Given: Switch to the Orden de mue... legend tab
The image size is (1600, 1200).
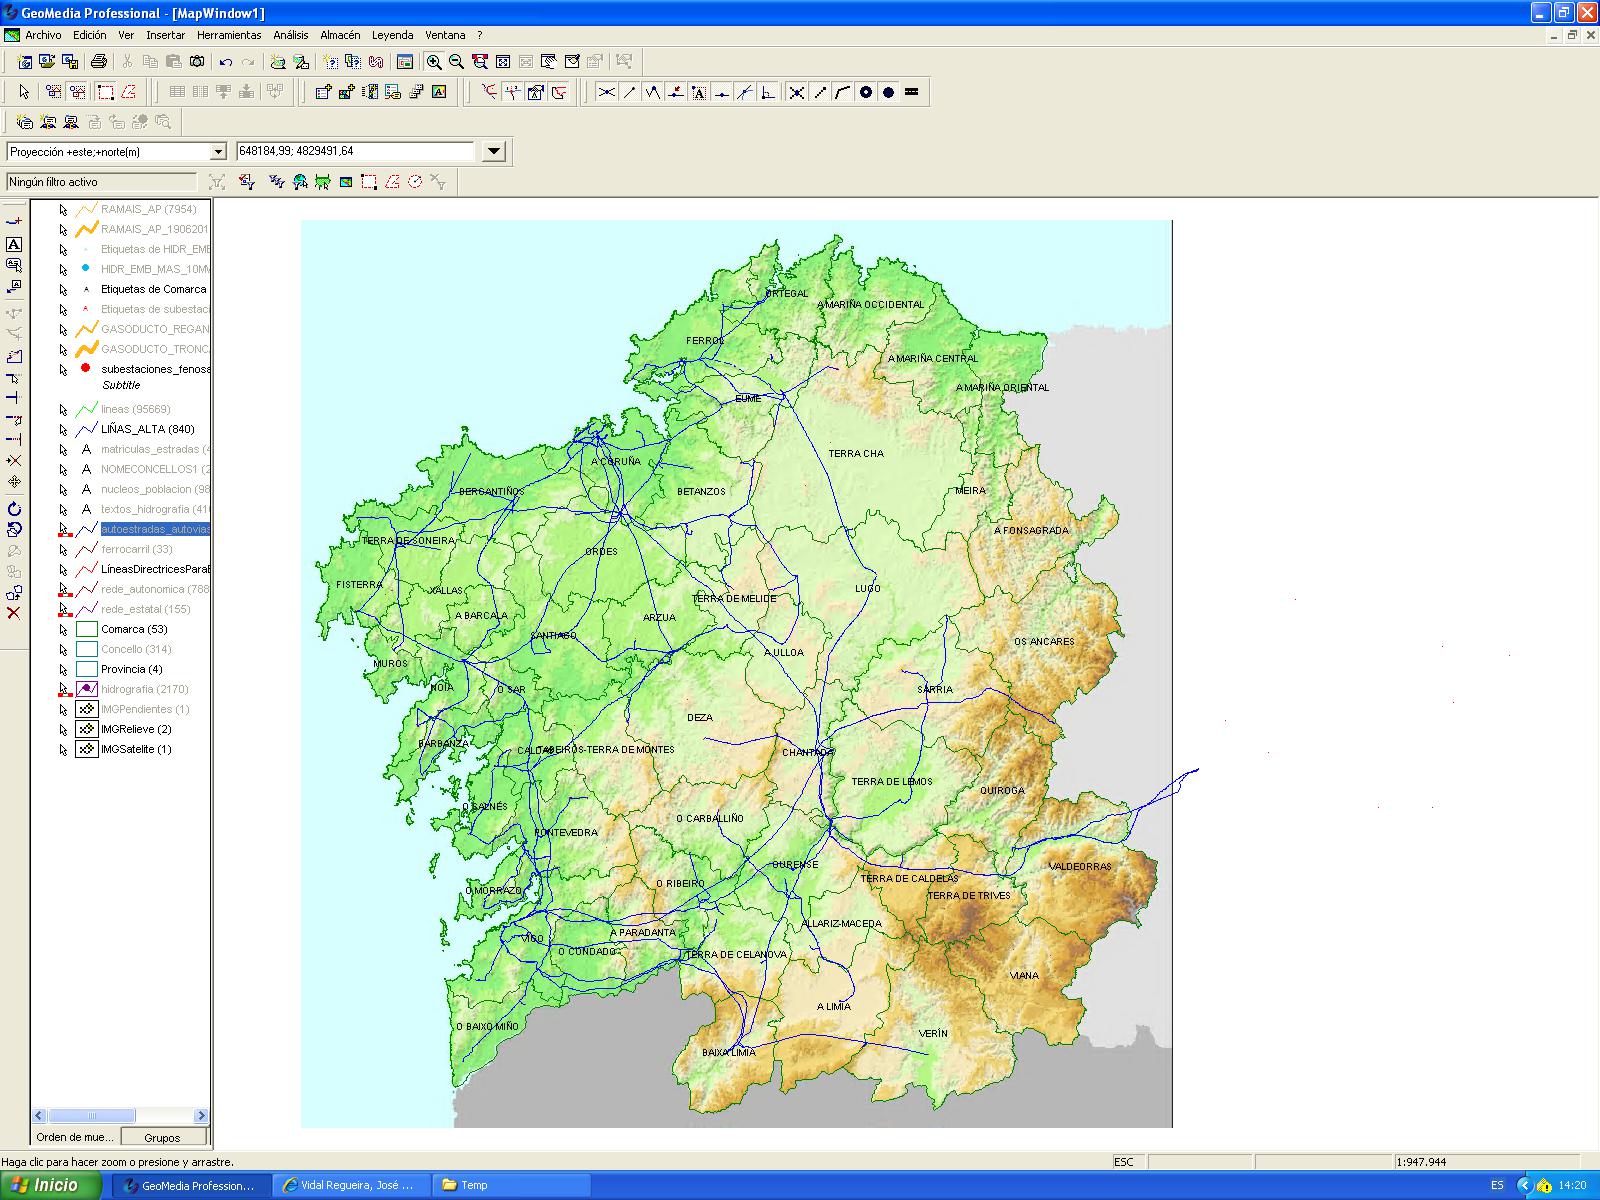Looking at the screenshot, I should tap(76, 1137).
